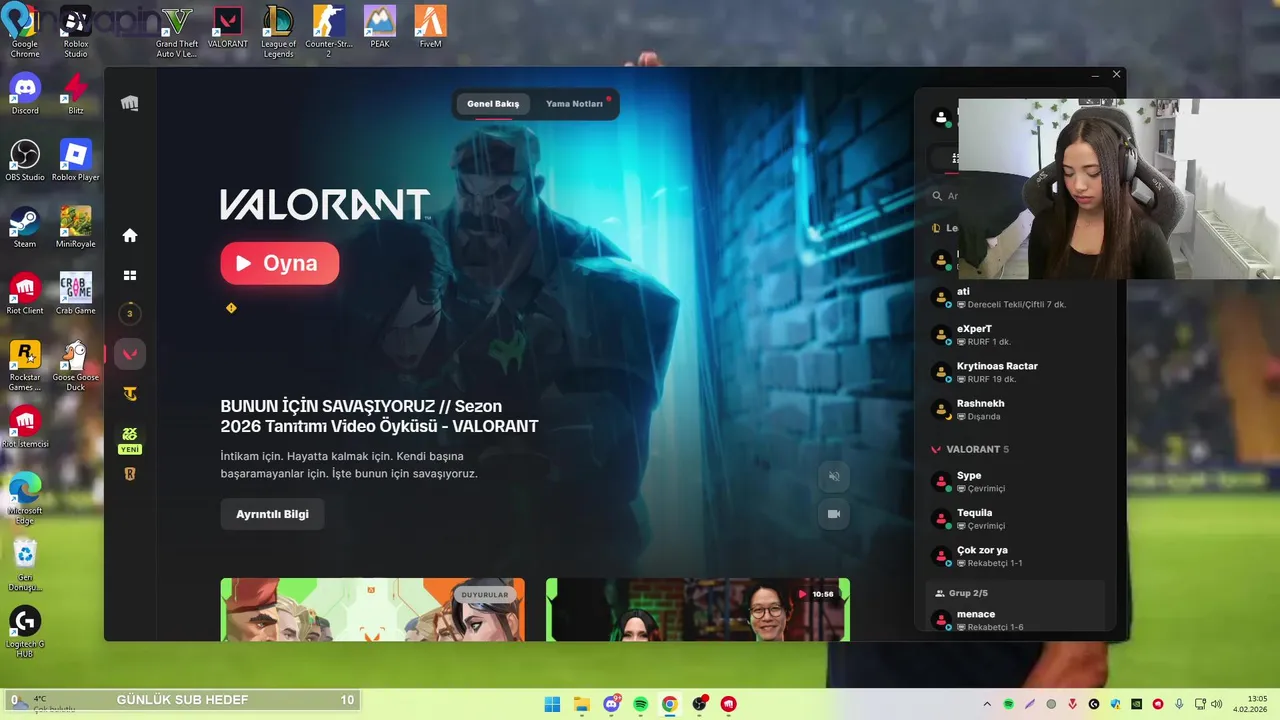The width and height of the screenshot is (1280, 720).
Task: Click the tray microphone icon
Action: click(x=1179, y=704)
